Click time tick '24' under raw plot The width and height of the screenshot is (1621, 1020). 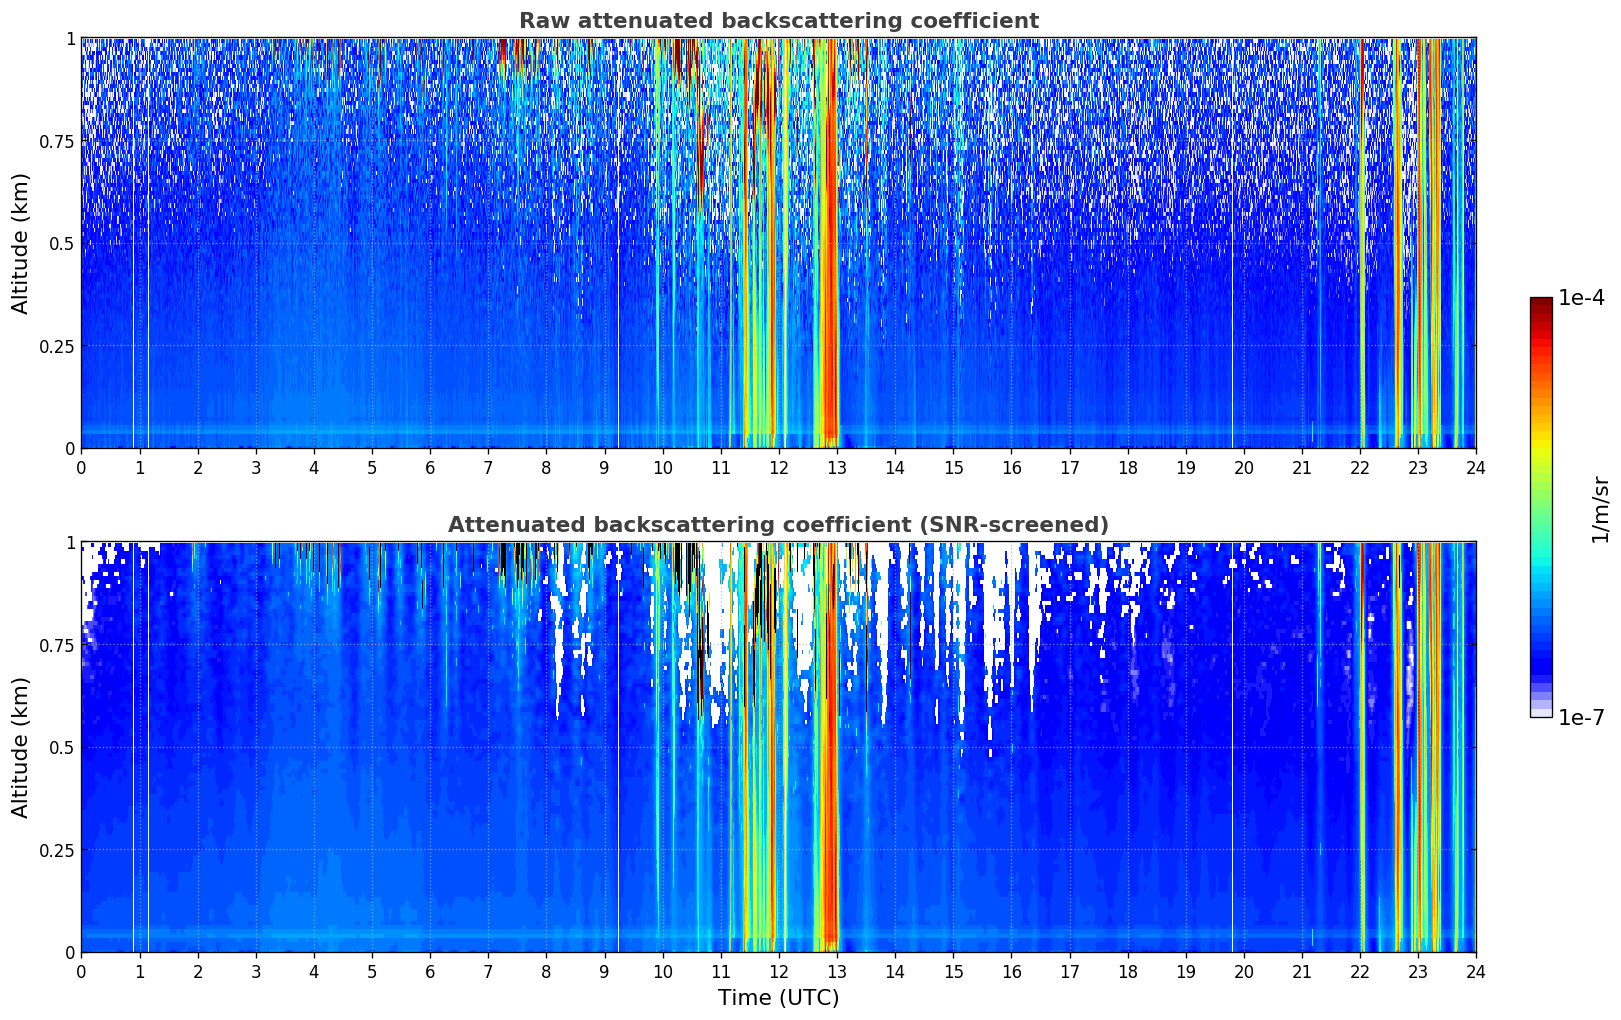[x=1476, y=467]
